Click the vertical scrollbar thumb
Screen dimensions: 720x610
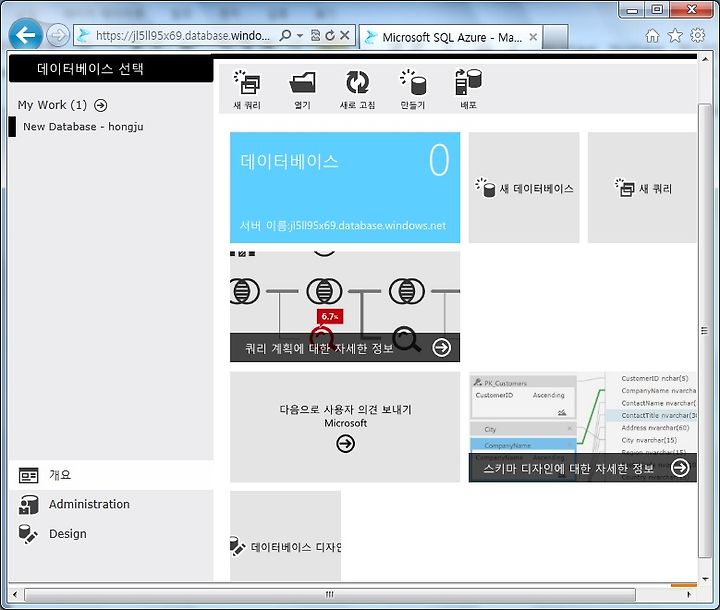tap(704, 330)
